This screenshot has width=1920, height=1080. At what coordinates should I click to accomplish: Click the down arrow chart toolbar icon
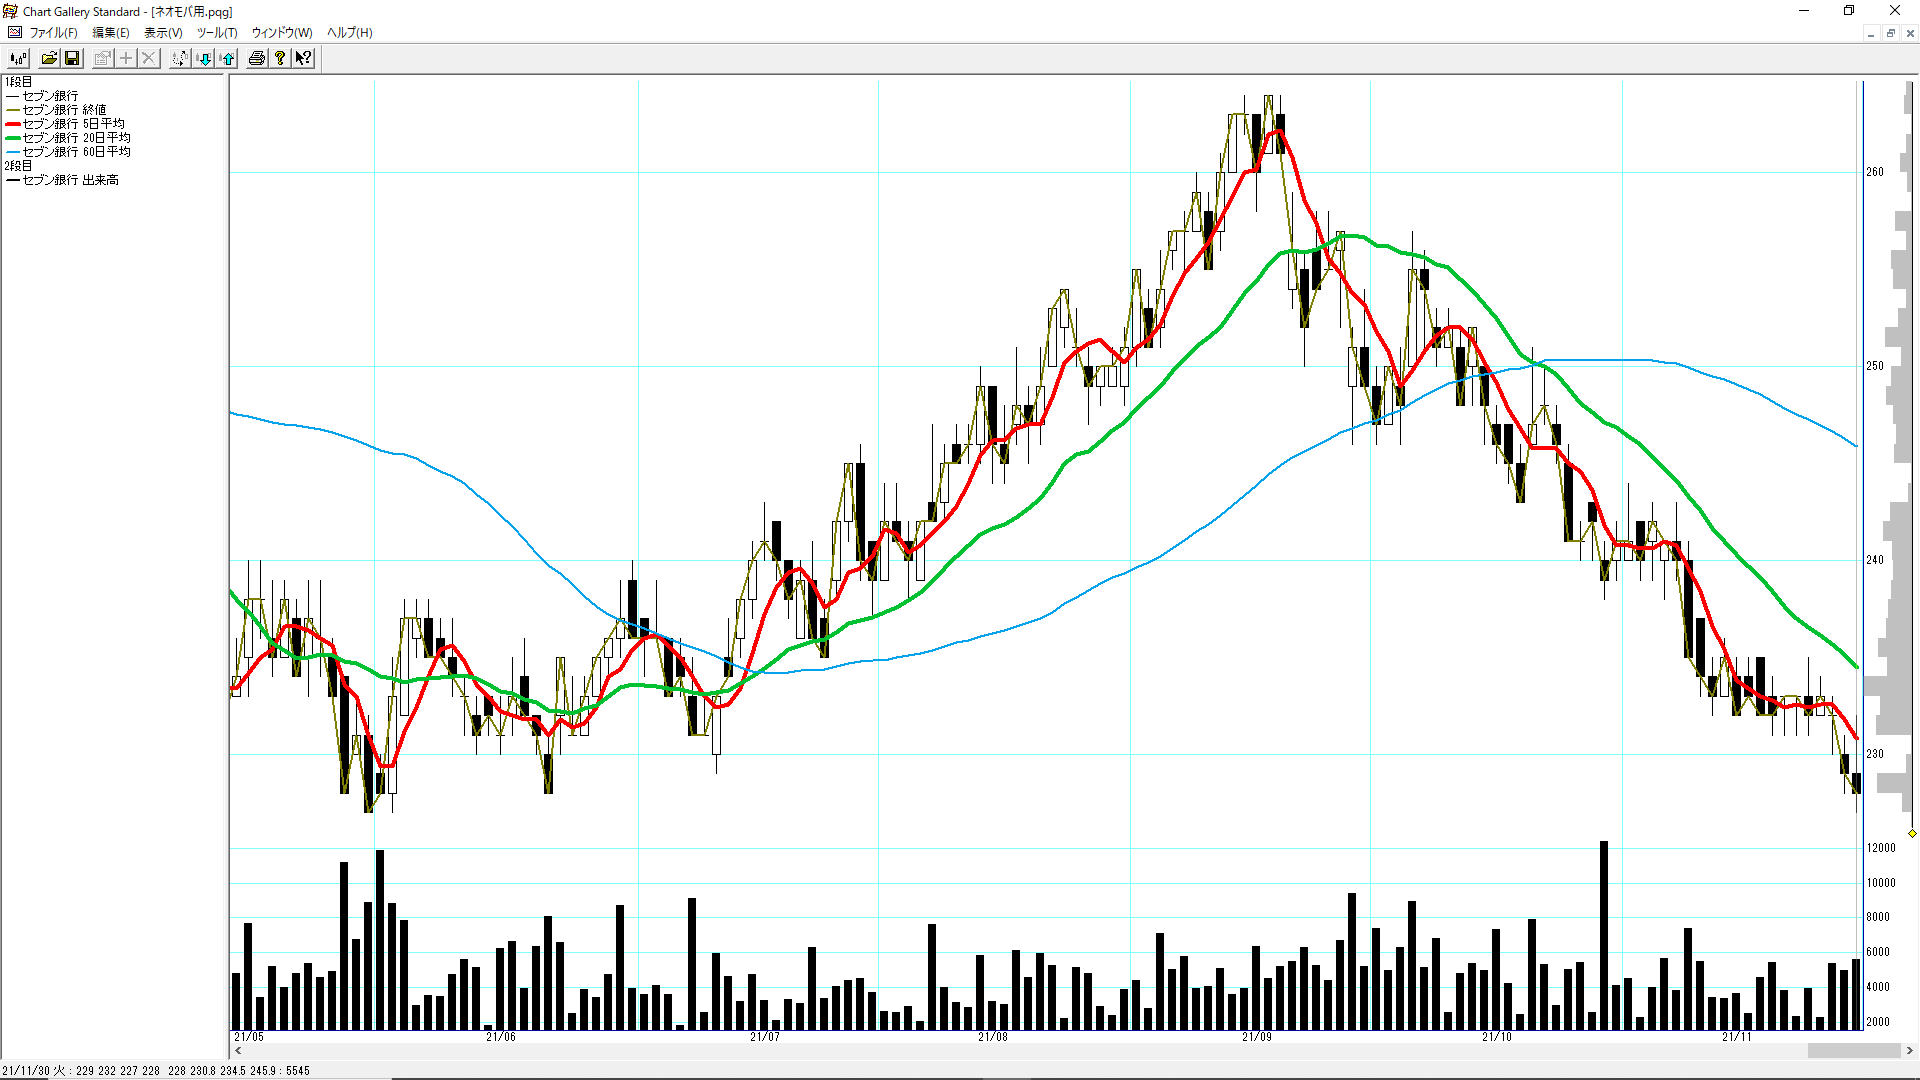(204, 58)
